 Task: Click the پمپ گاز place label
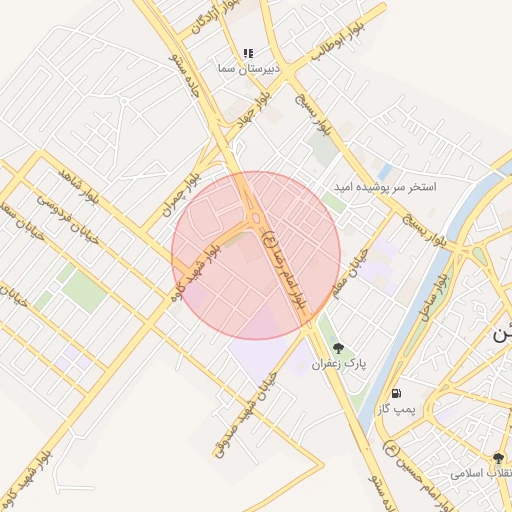(x=397, y=409)
